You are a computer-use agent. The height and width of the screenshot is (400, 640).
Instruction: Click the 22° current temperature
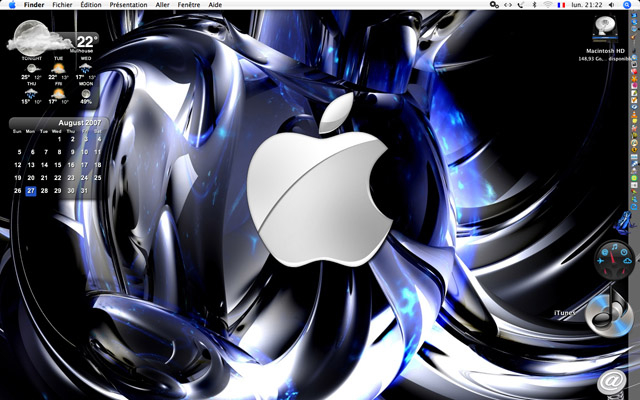(x=87, y=41)
